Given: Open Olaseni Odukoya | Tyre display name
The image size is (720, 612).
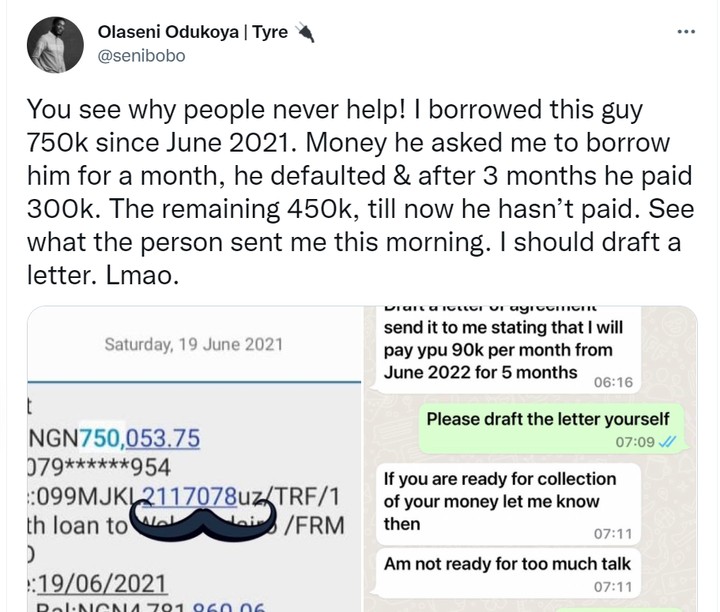Looking at the screenshot, I should 192,32.
